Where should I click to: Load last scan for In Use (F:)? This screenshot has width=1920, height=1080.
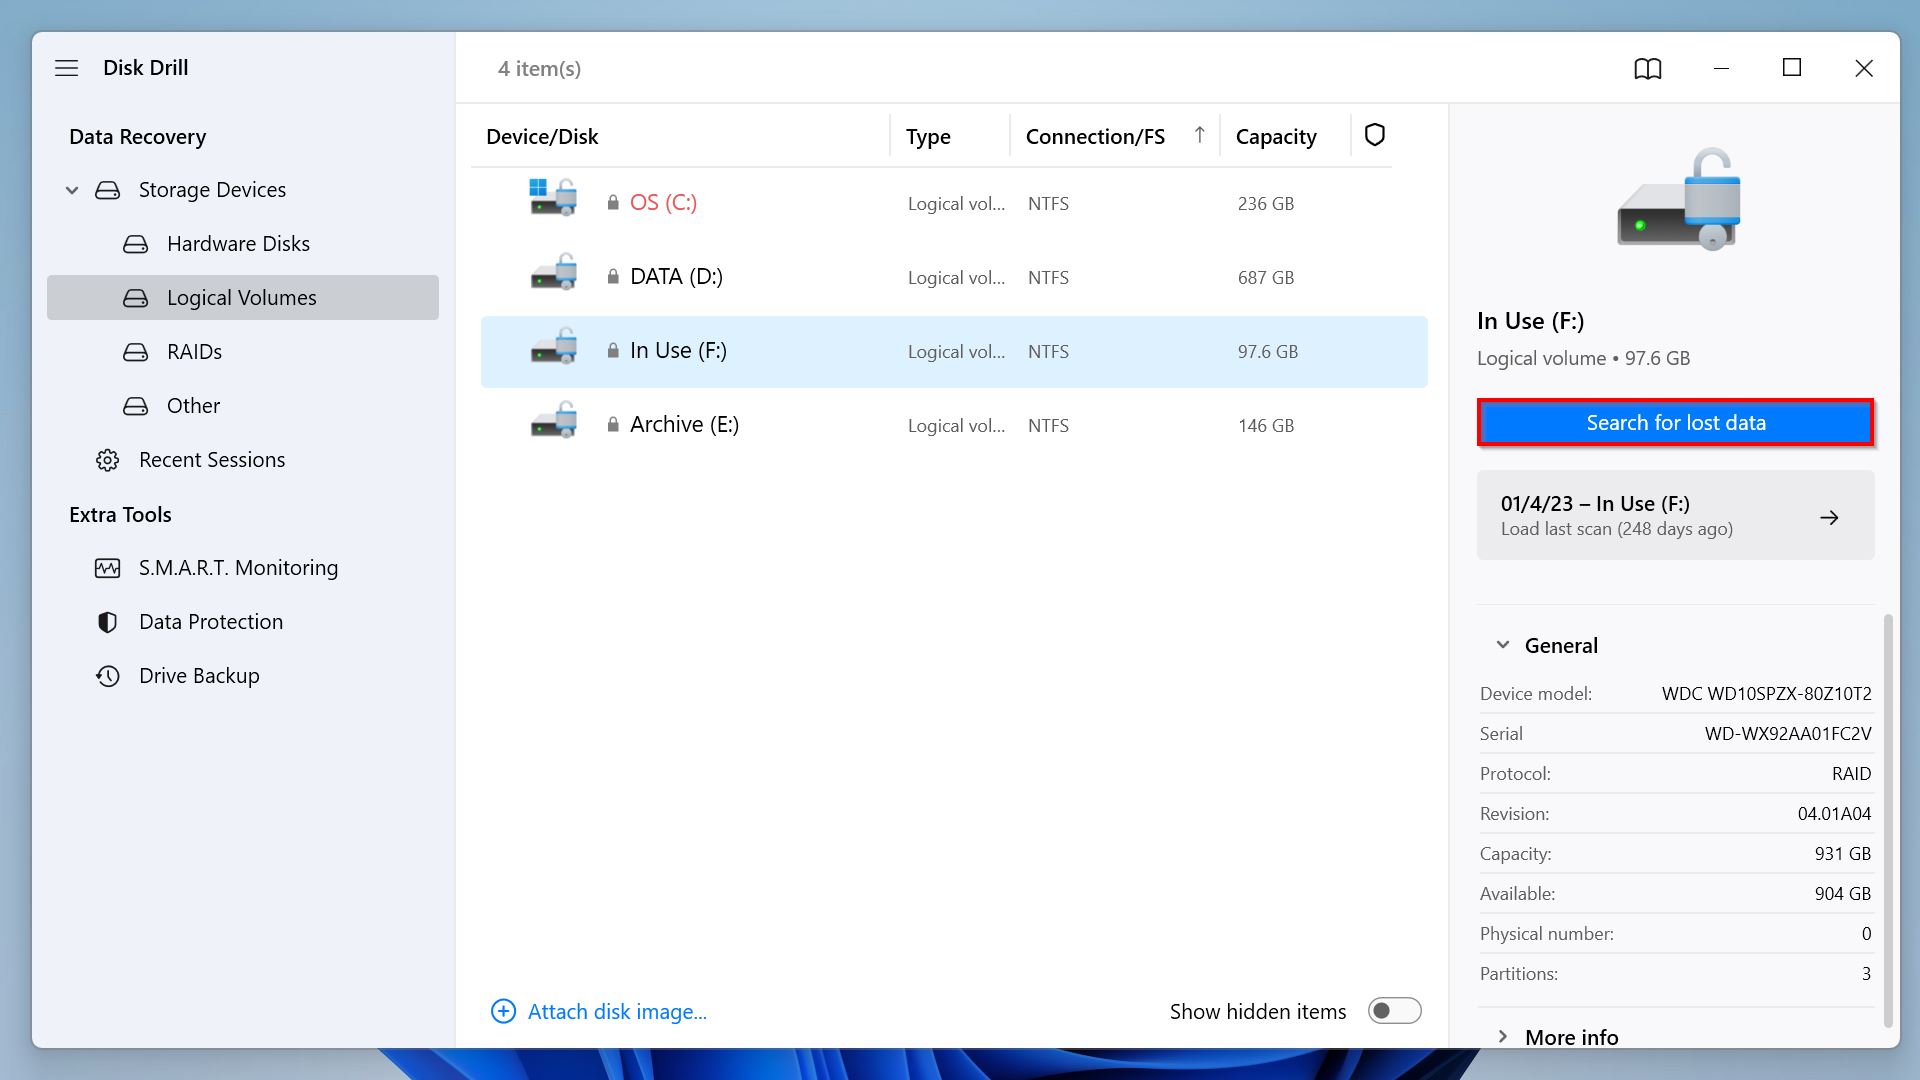click(x=1675, y=514)
